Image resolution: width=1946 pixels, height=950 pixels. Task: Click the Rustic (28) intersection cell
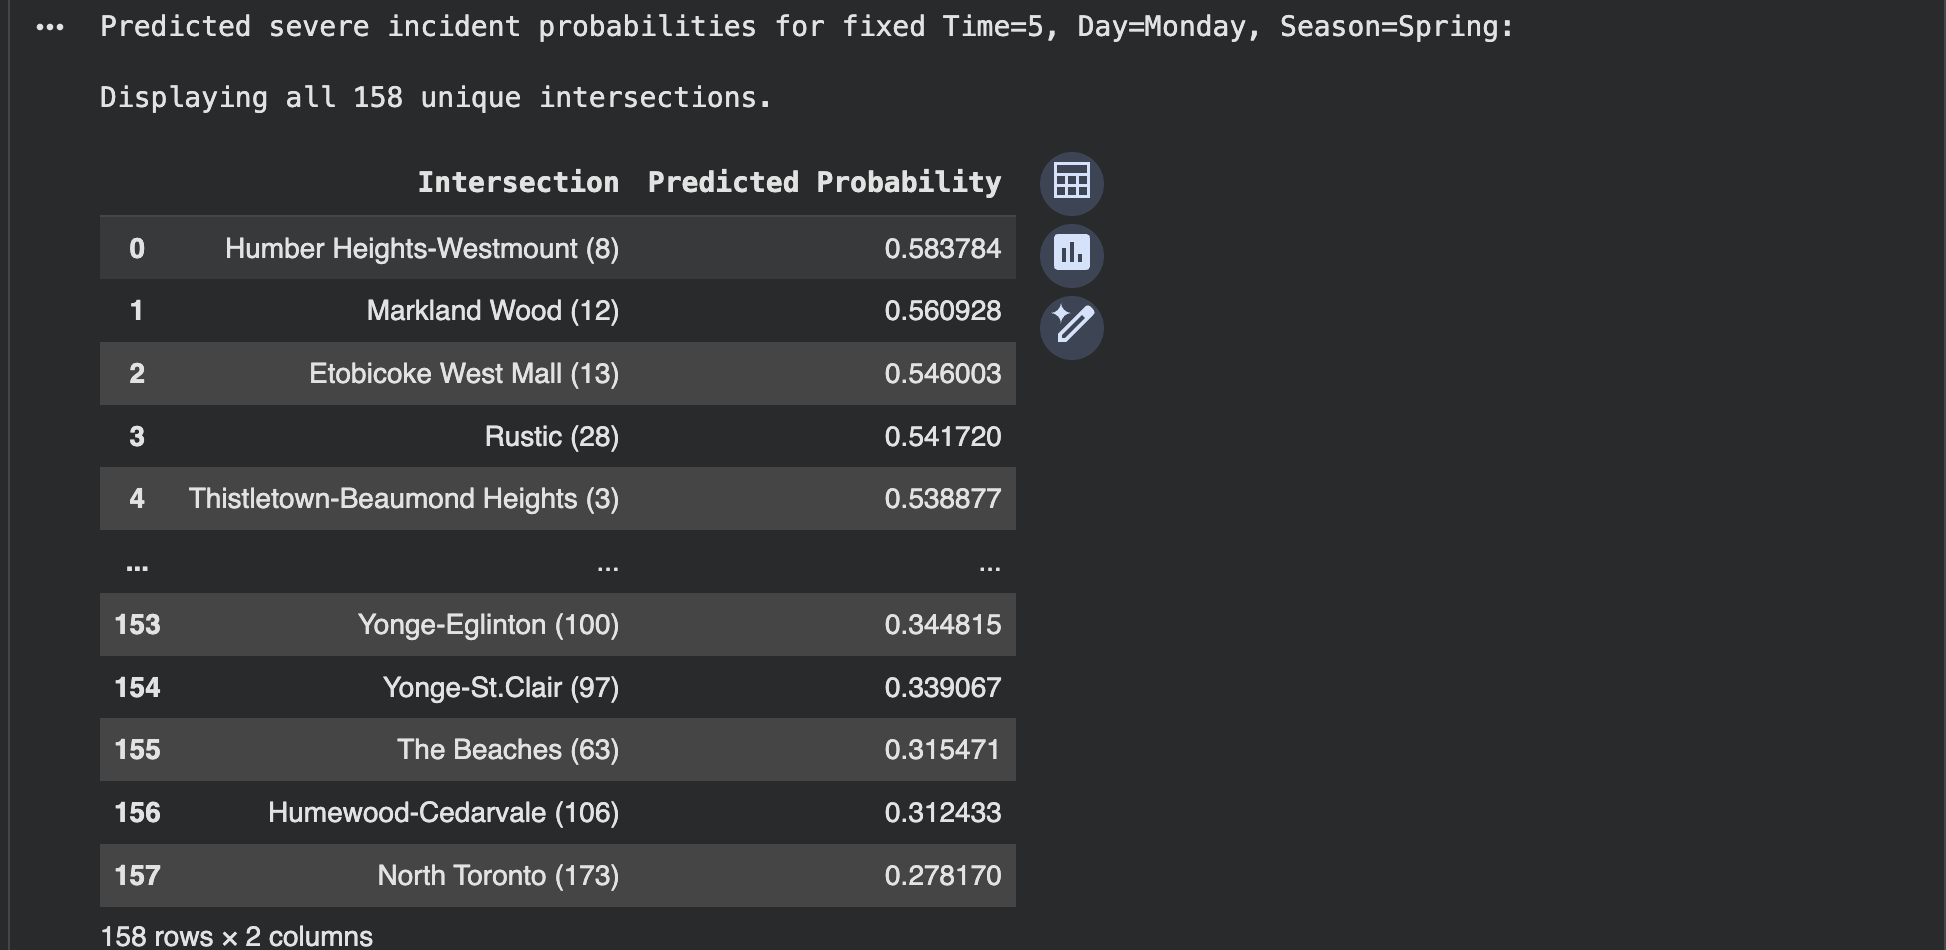[551, 437]
